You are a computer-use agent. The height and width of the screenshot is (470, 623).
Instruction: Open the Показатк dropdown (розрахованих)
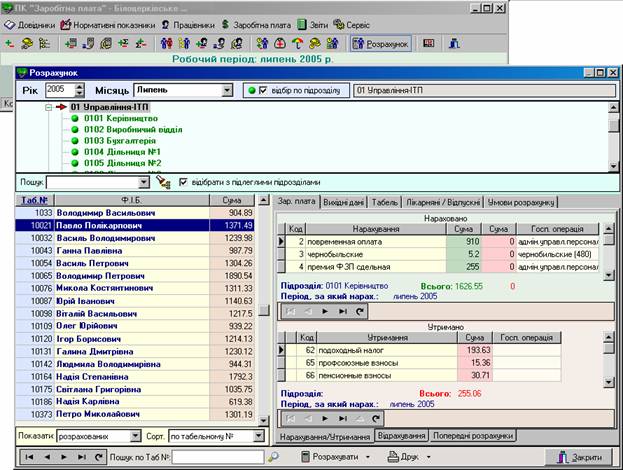pos(135,436)
